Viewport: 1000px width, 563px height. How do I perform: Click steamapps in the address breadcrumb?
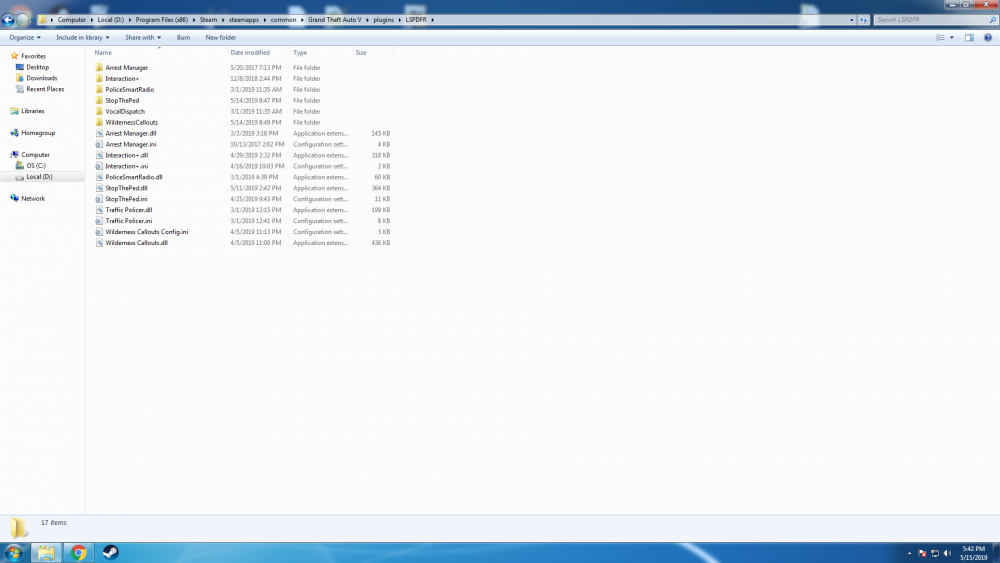click(244, 20)
